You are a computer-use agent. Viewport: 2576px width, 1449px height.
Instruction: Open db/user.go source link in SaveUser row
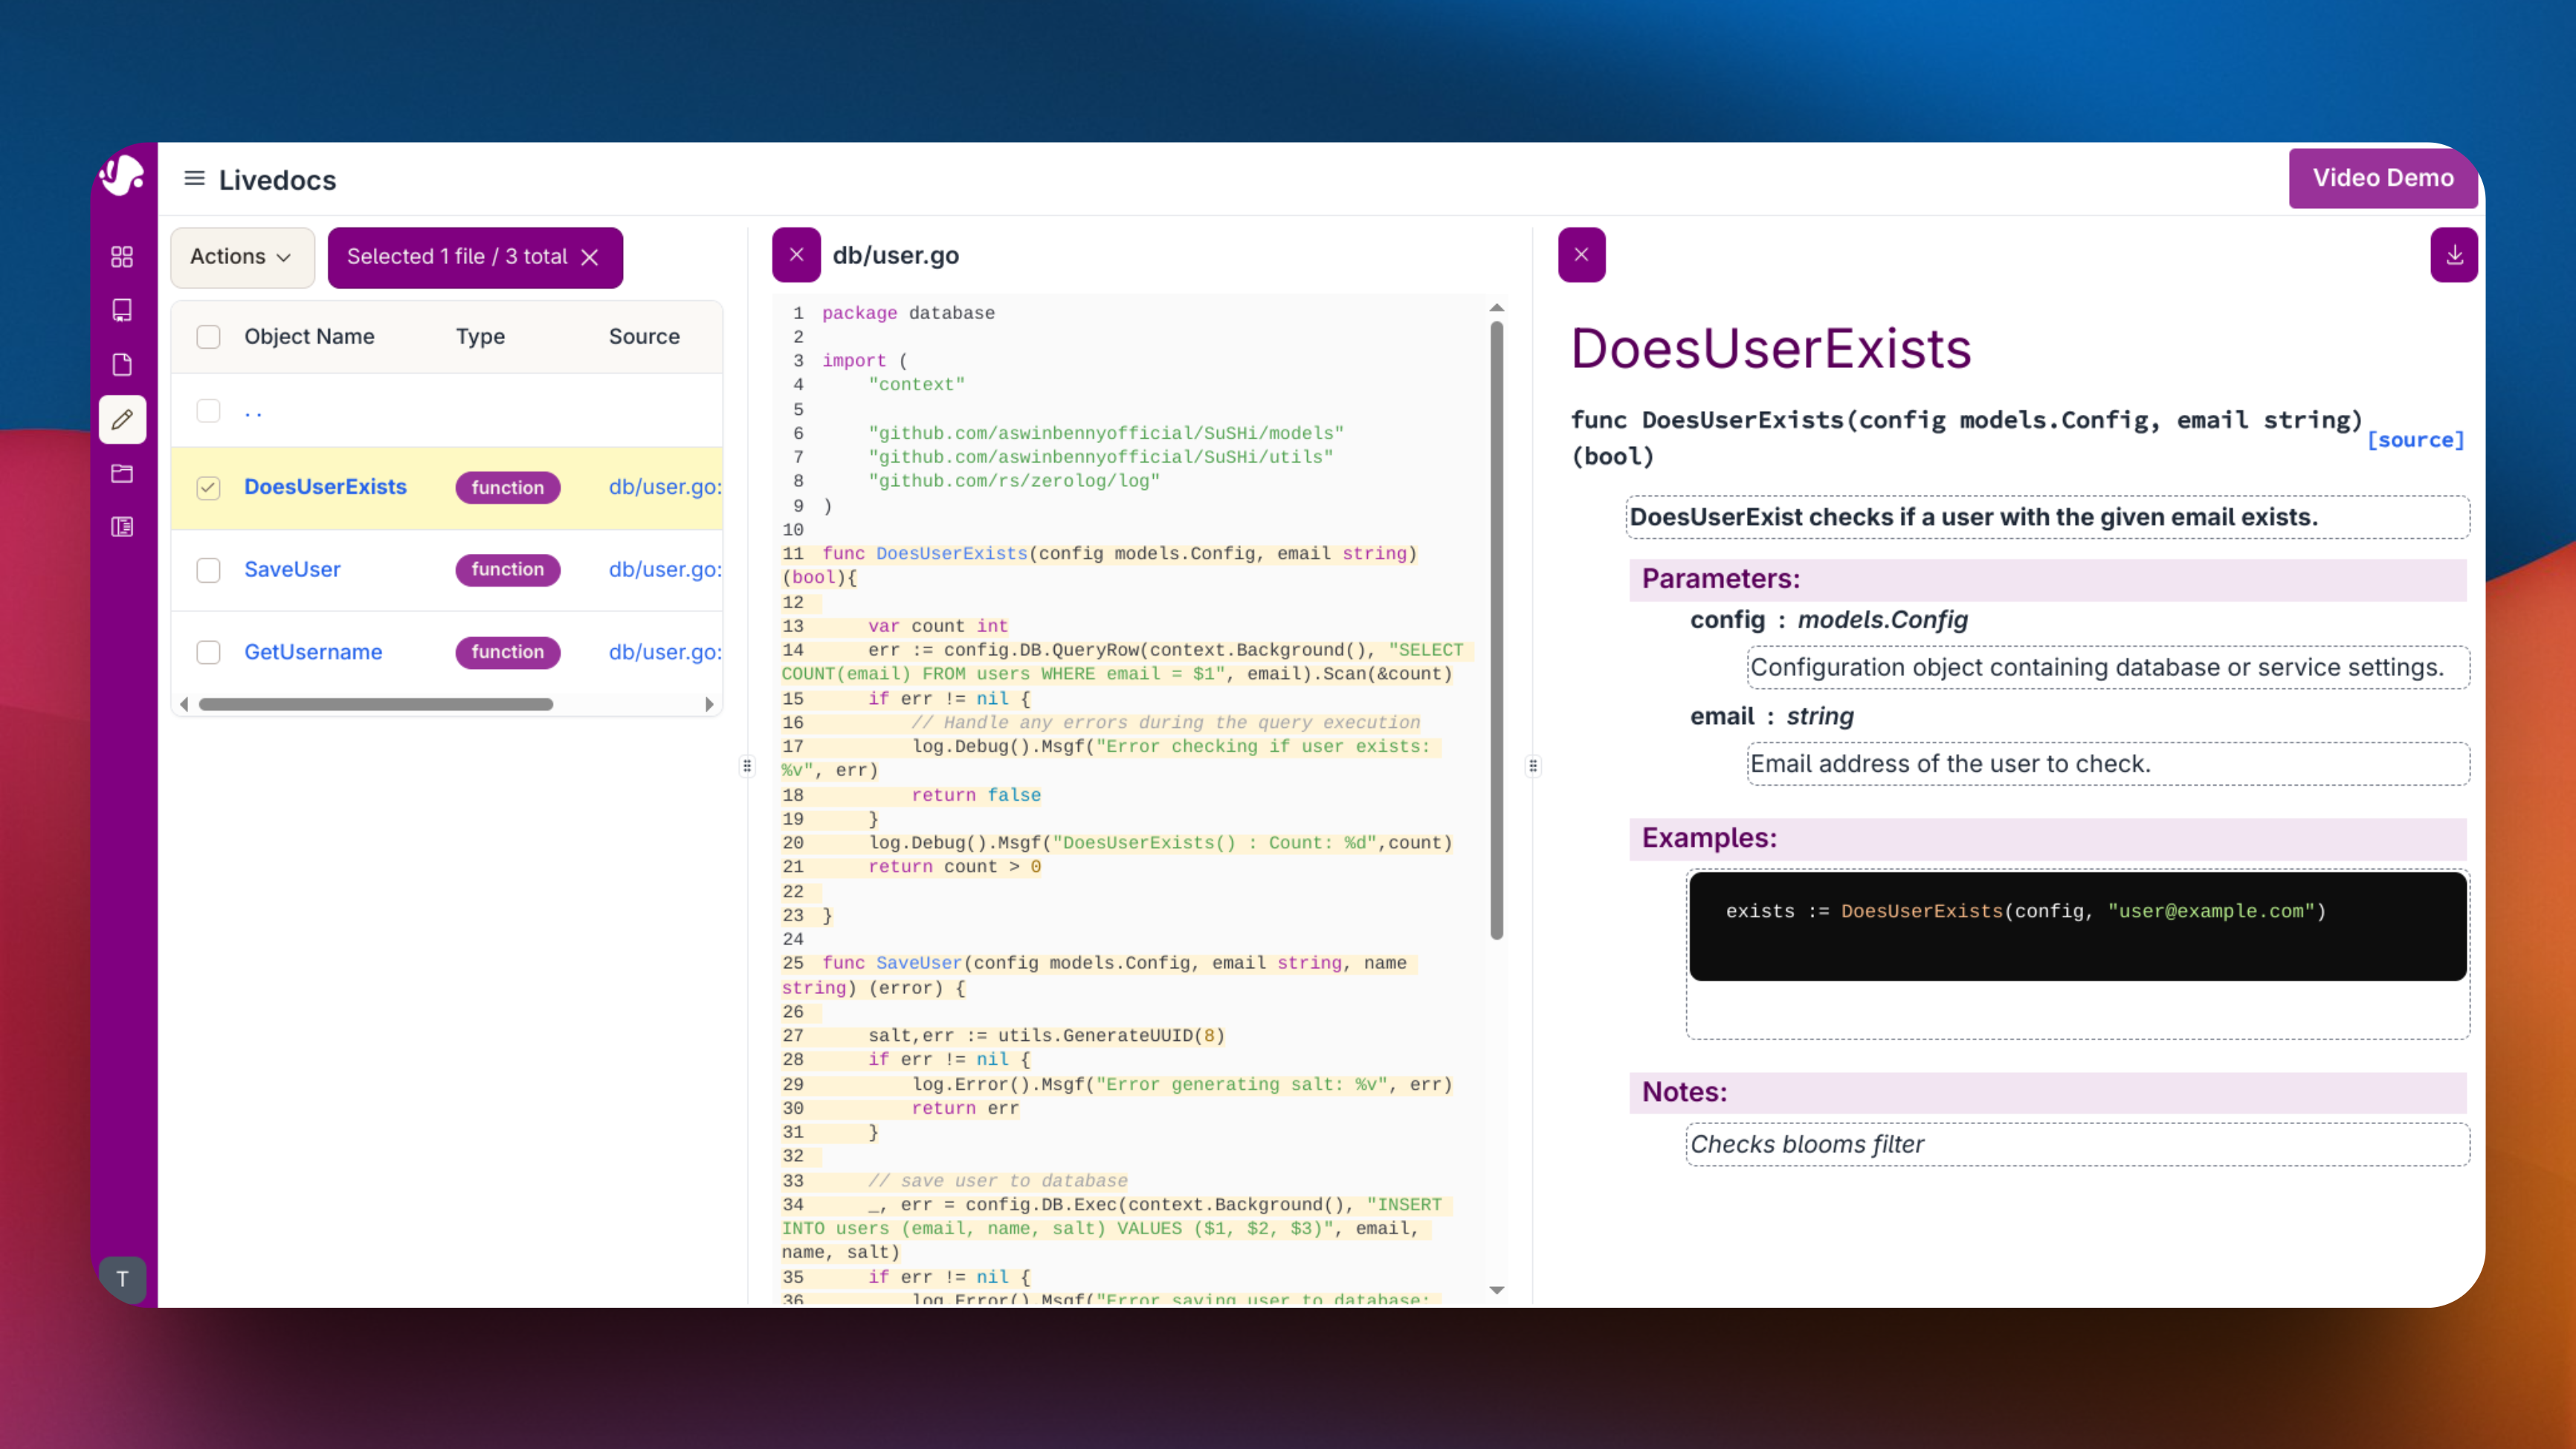point(665,569)
